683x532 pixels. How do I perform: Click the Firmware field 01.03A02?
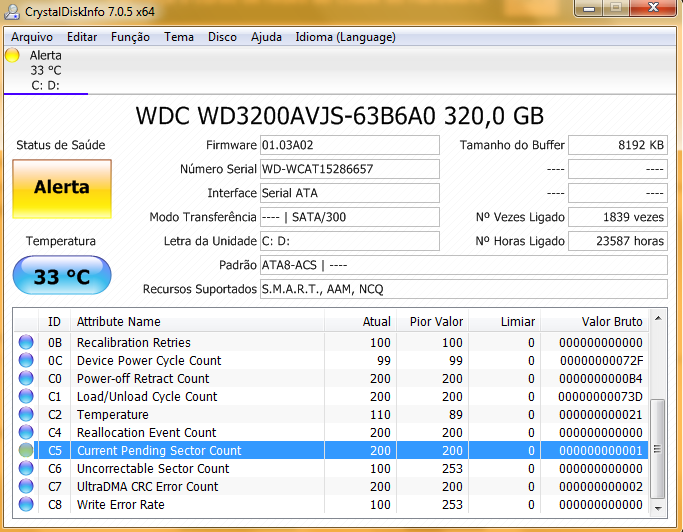[x=350, y=145]
